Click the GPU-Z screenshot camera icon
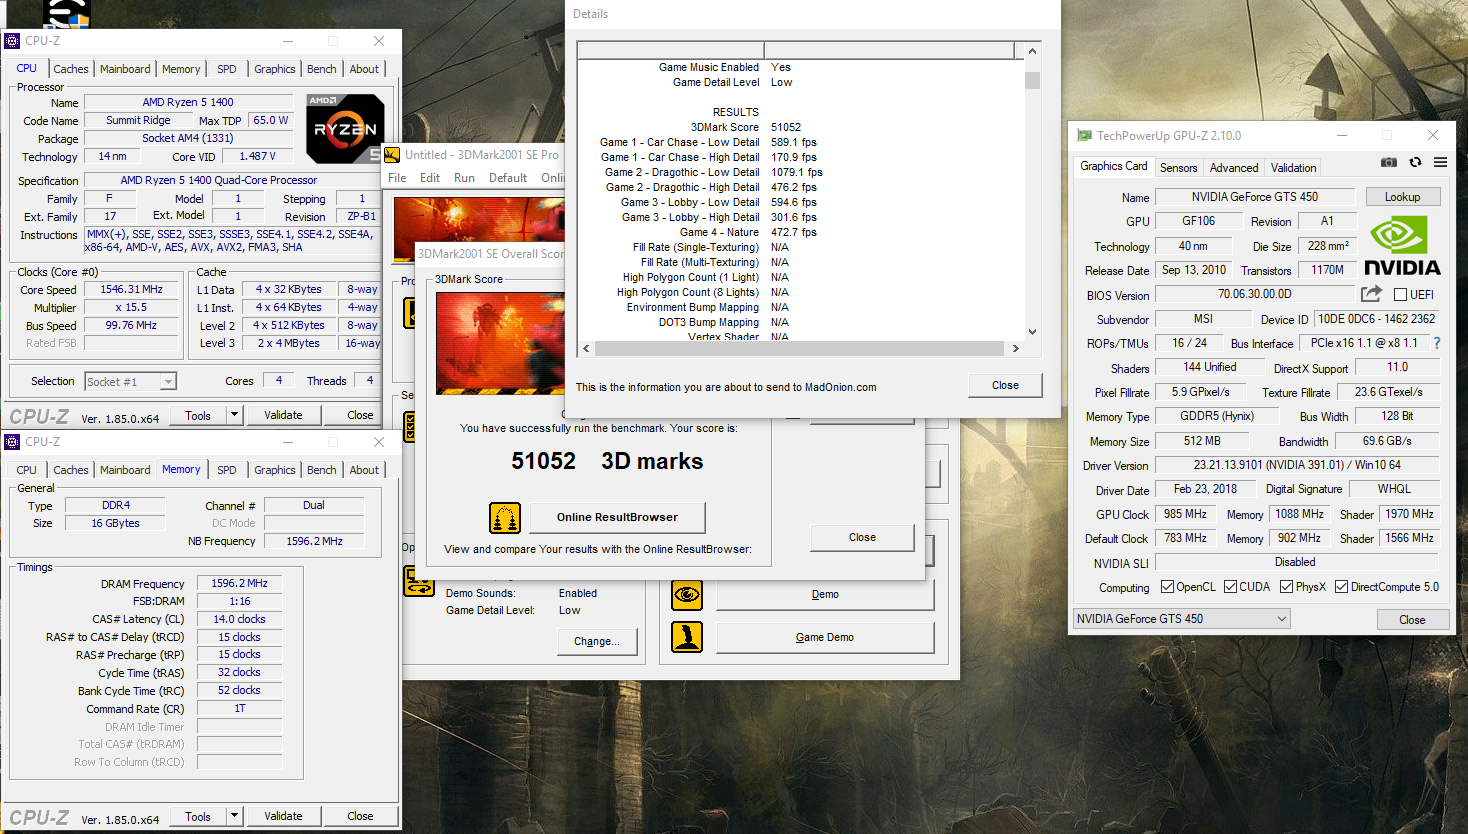This screenshot has width=1468, height=834. click(1389, 162)
